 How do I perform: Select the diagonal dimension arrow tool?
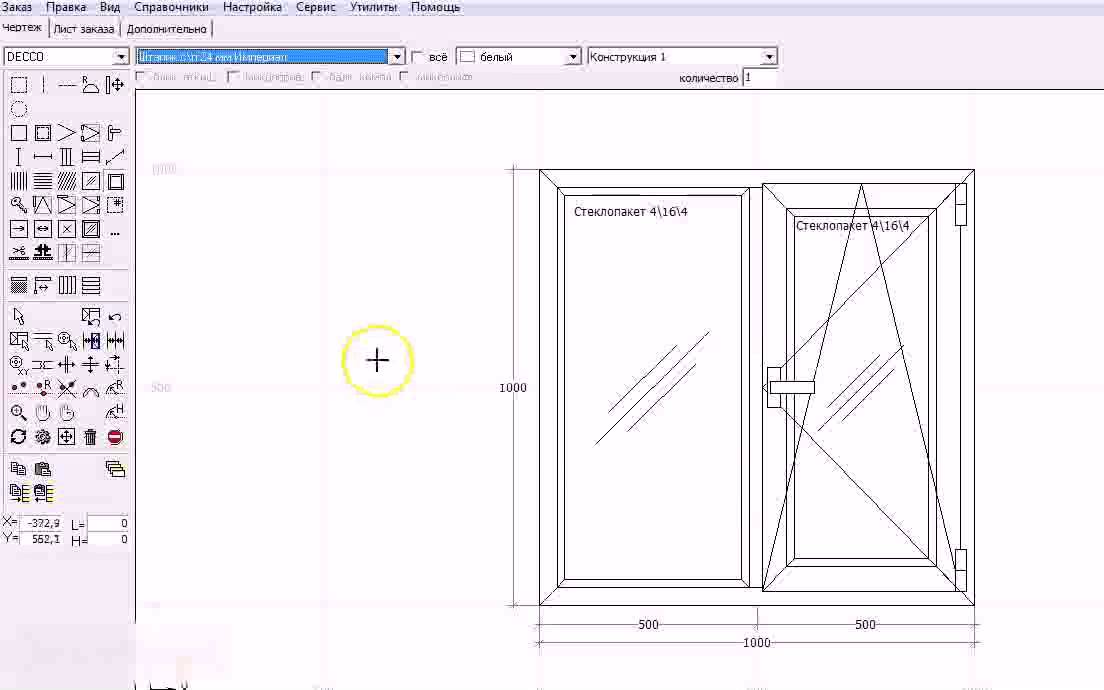(x=115, y=157)
